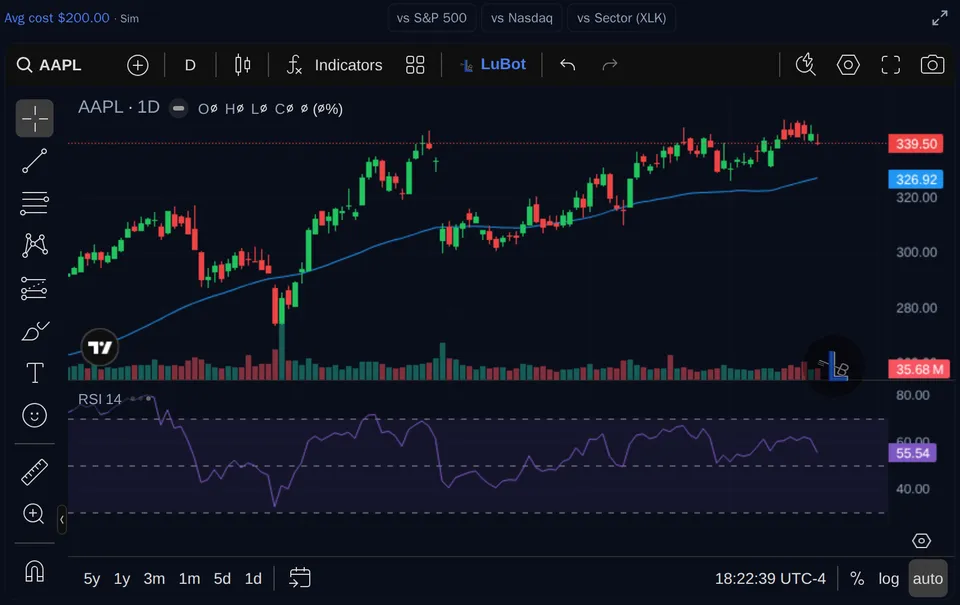Set the range to 5y

pyautogui.click(x=92, y=579)
